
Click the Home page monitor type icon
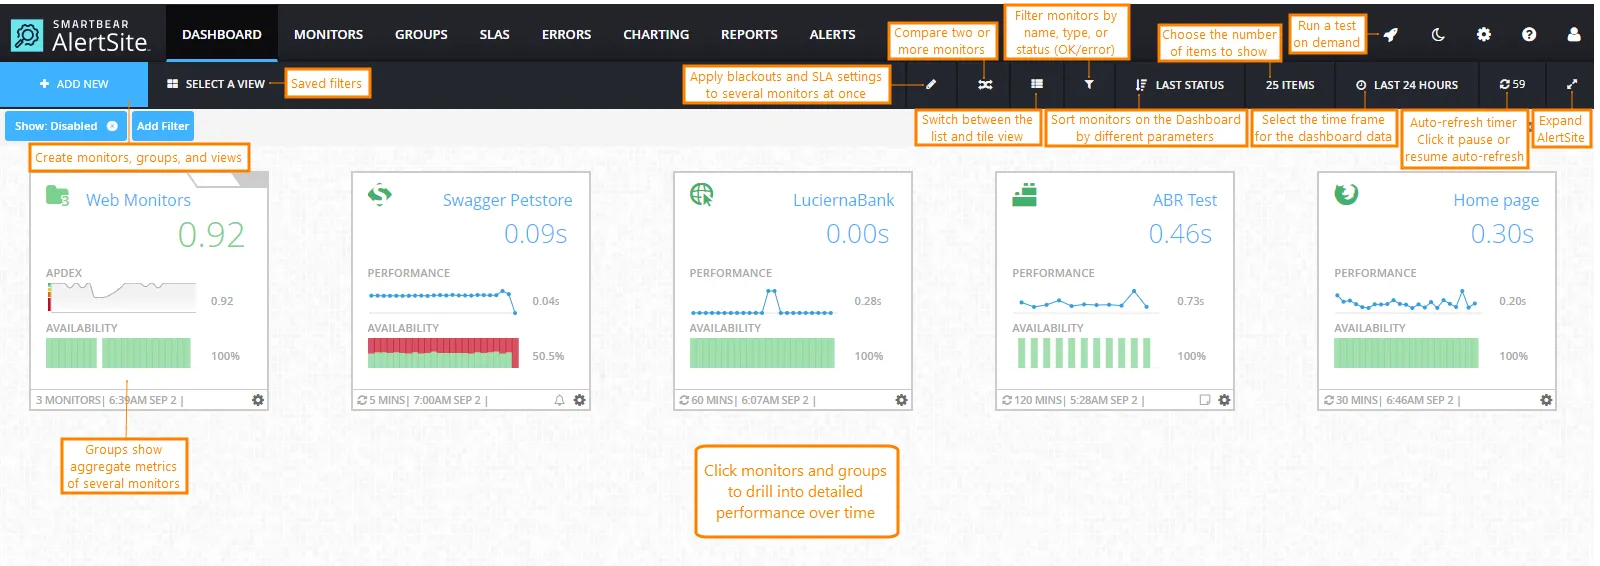click(x=1346, y=194)
